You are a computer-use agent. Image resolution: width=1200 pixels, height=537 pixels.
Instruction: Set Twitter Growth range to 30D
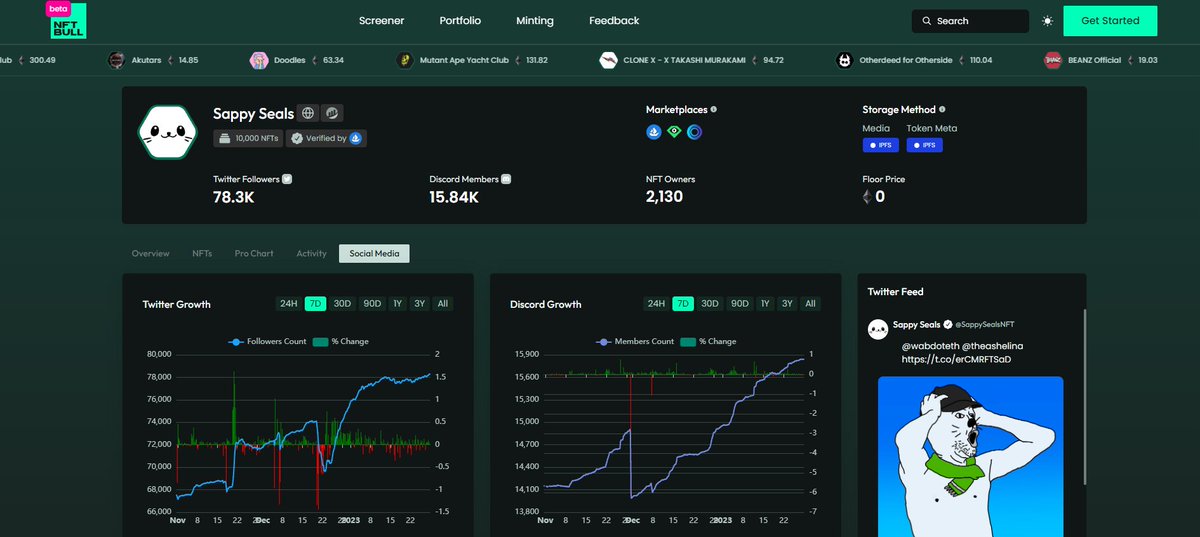click(x=343, y=303)
